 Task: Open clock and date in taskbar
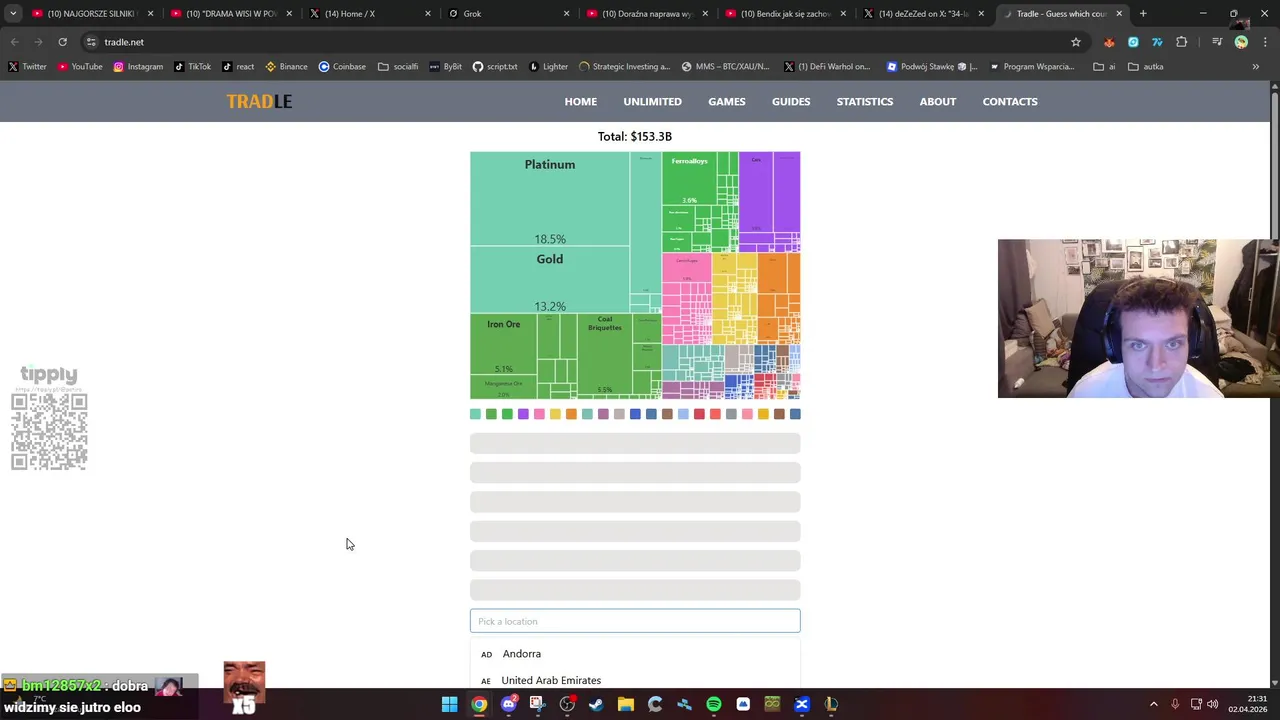click(x=1248, y=704)
